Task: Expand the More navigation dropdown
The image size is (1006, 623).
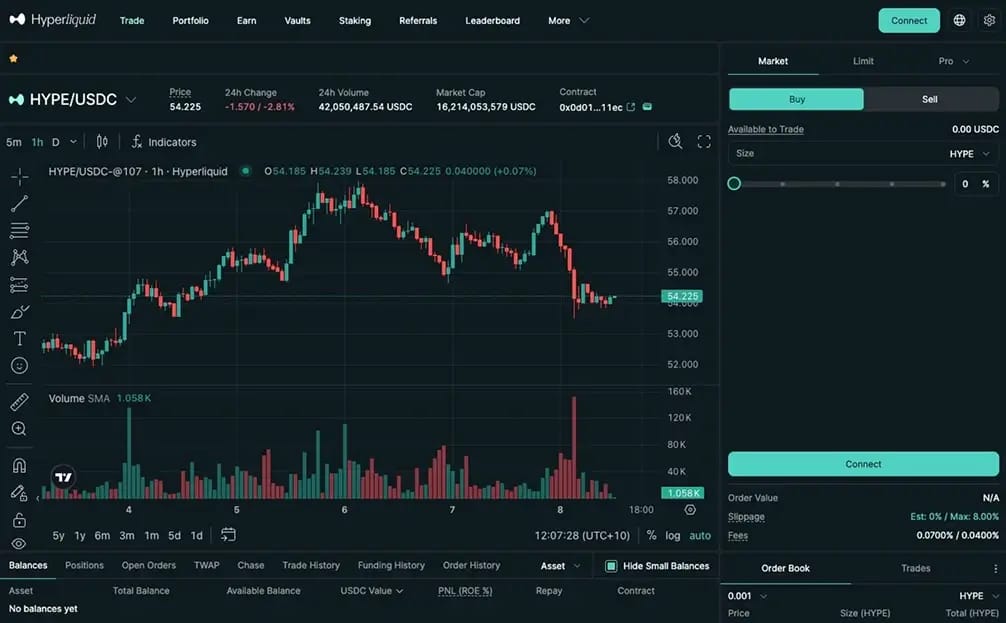Action: pos(567,21)
